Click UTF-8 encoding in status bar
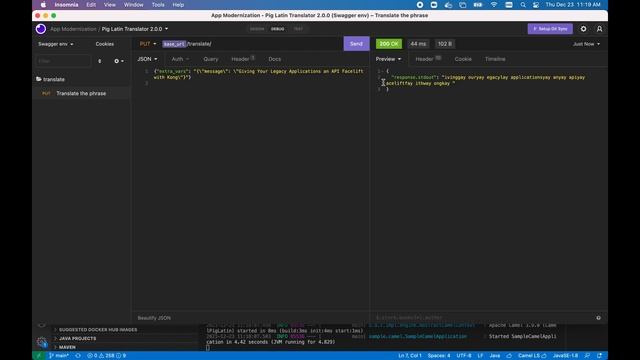This screenshot has height=360, width=640. click(x=464, y=356)
